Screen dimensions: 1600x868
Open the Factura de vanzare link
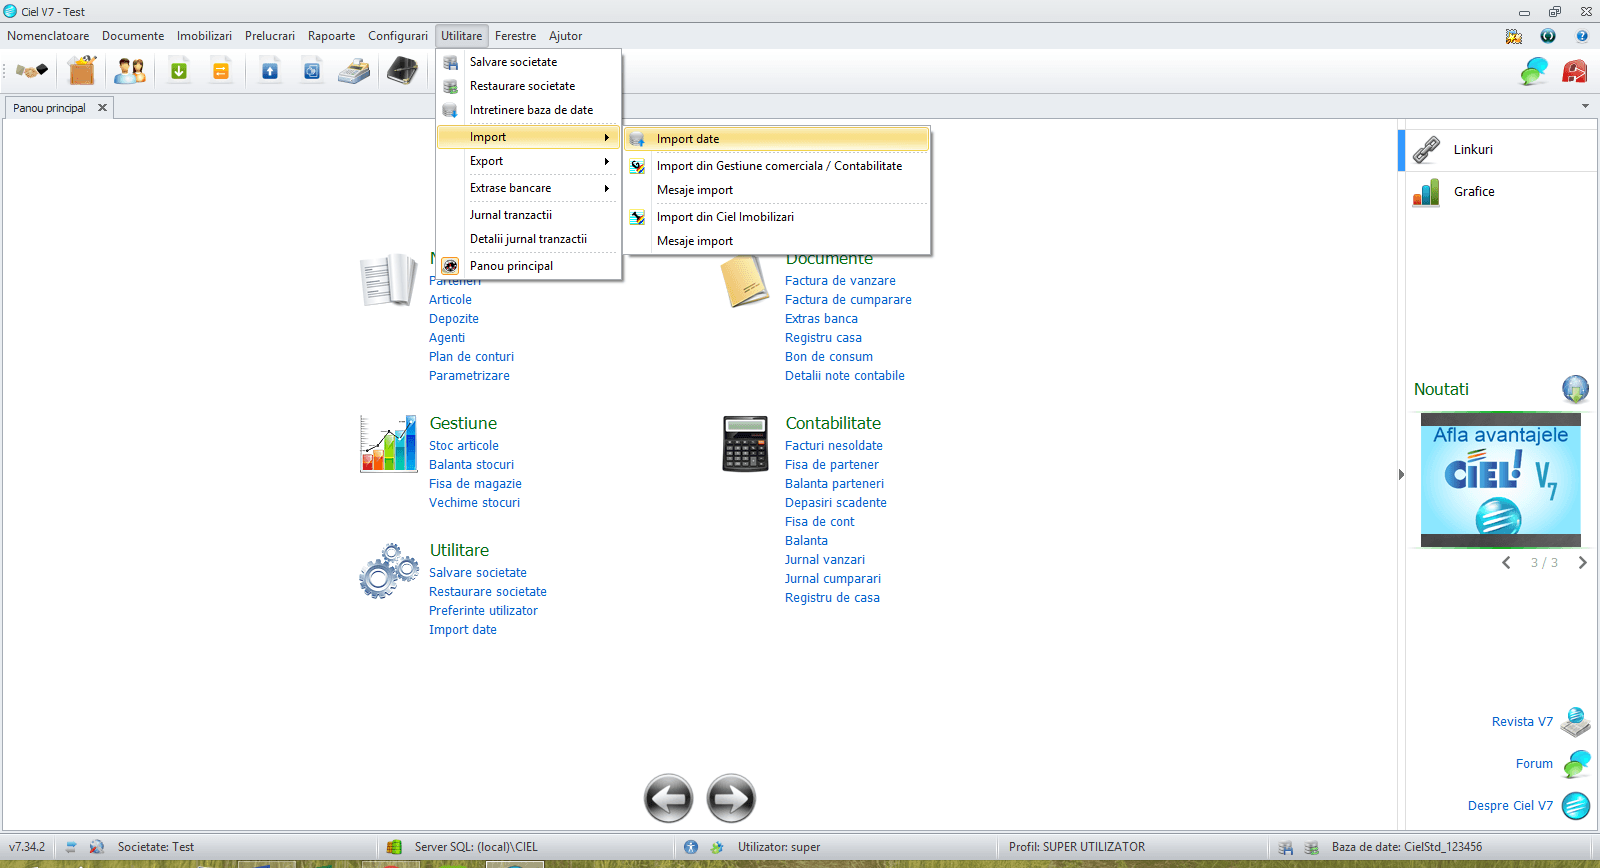tap(840, 281)
